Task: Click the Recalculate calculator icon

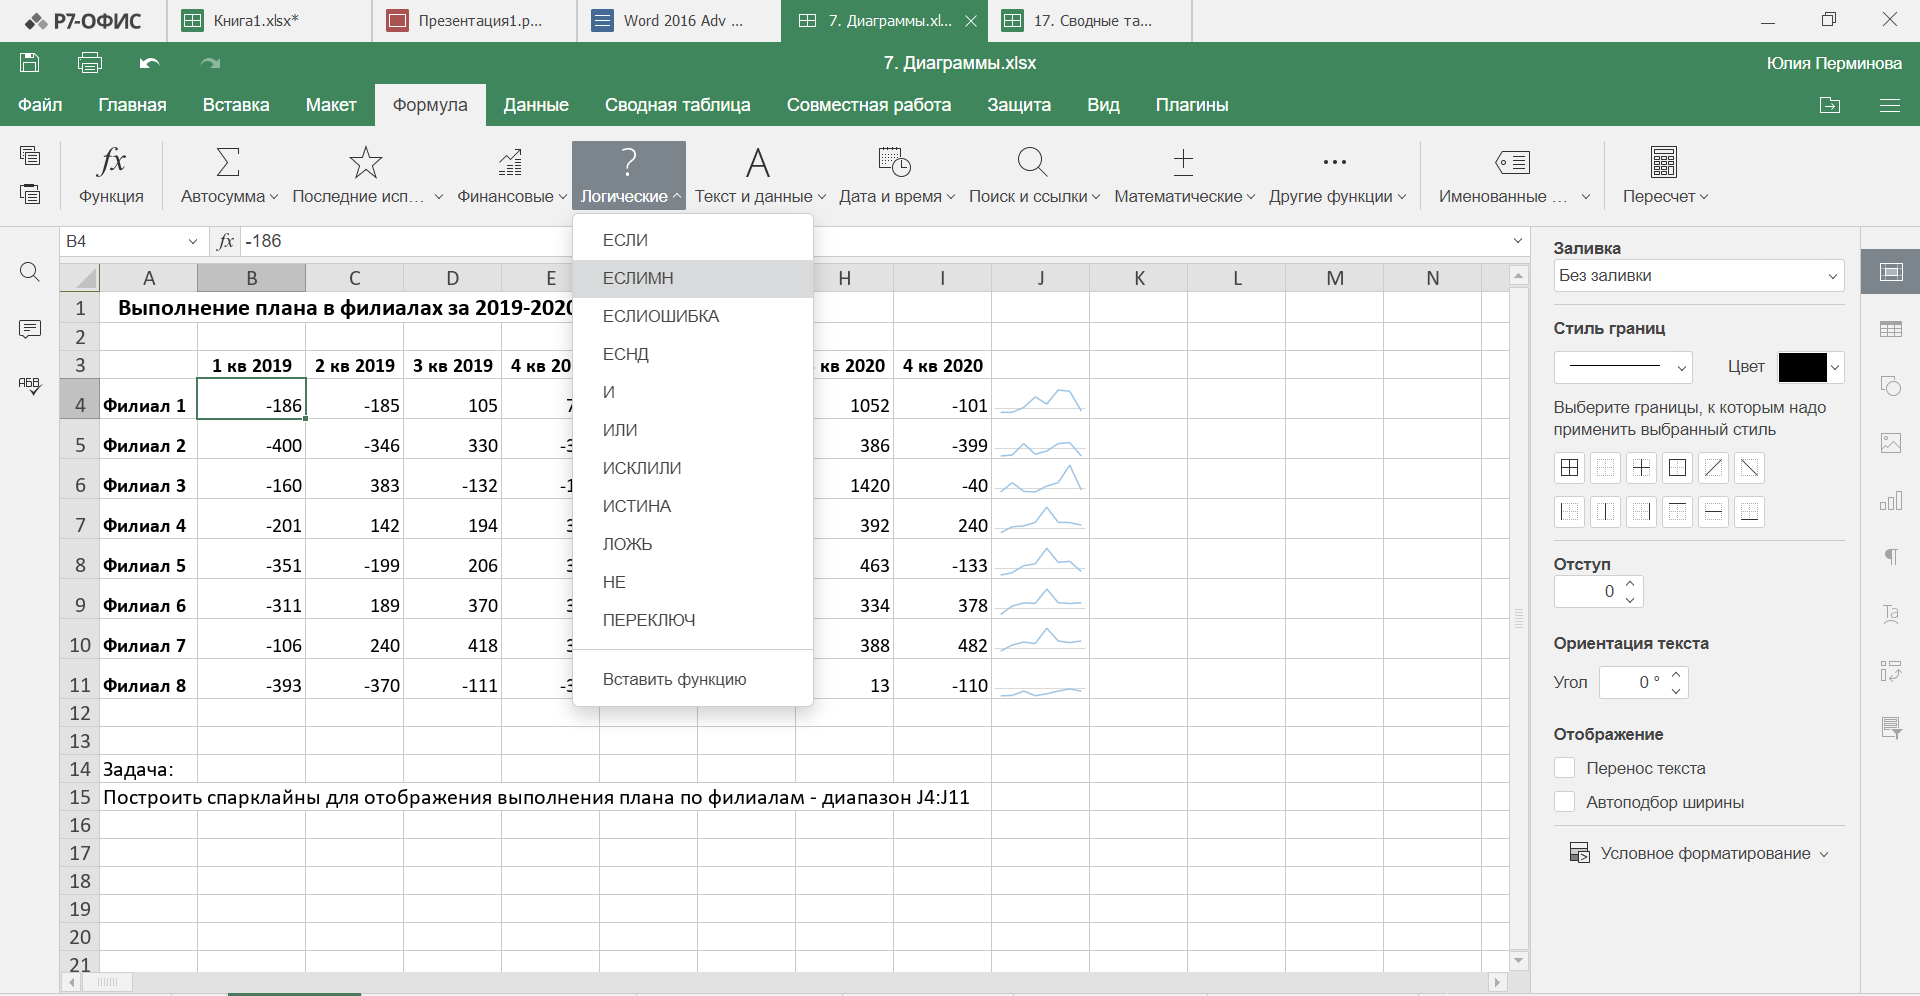Action: (1664, 162)
